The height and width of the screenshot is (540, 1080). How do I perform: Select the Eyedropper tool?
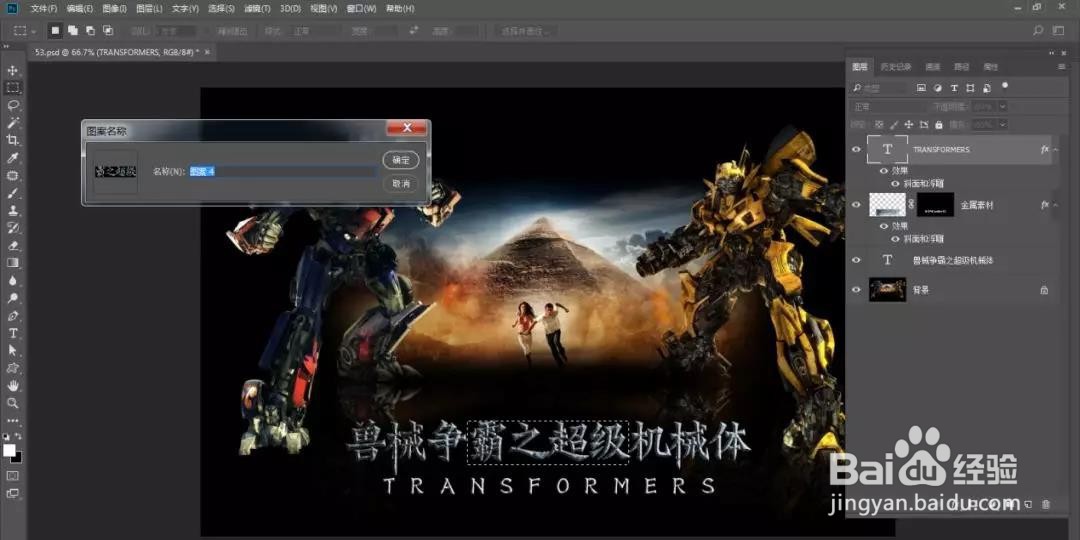pyautogui.click(x=12, y=158)
